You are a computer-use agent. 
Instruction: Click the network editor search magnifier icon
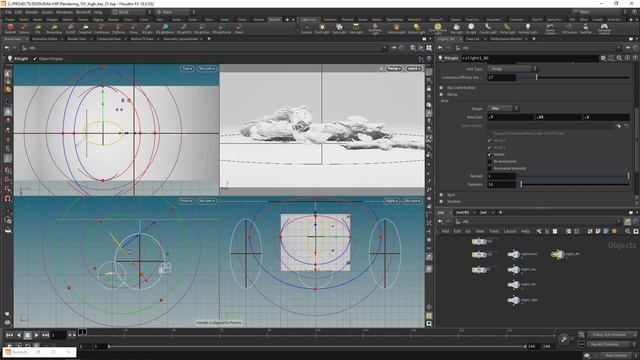click(x=628, y=231)
